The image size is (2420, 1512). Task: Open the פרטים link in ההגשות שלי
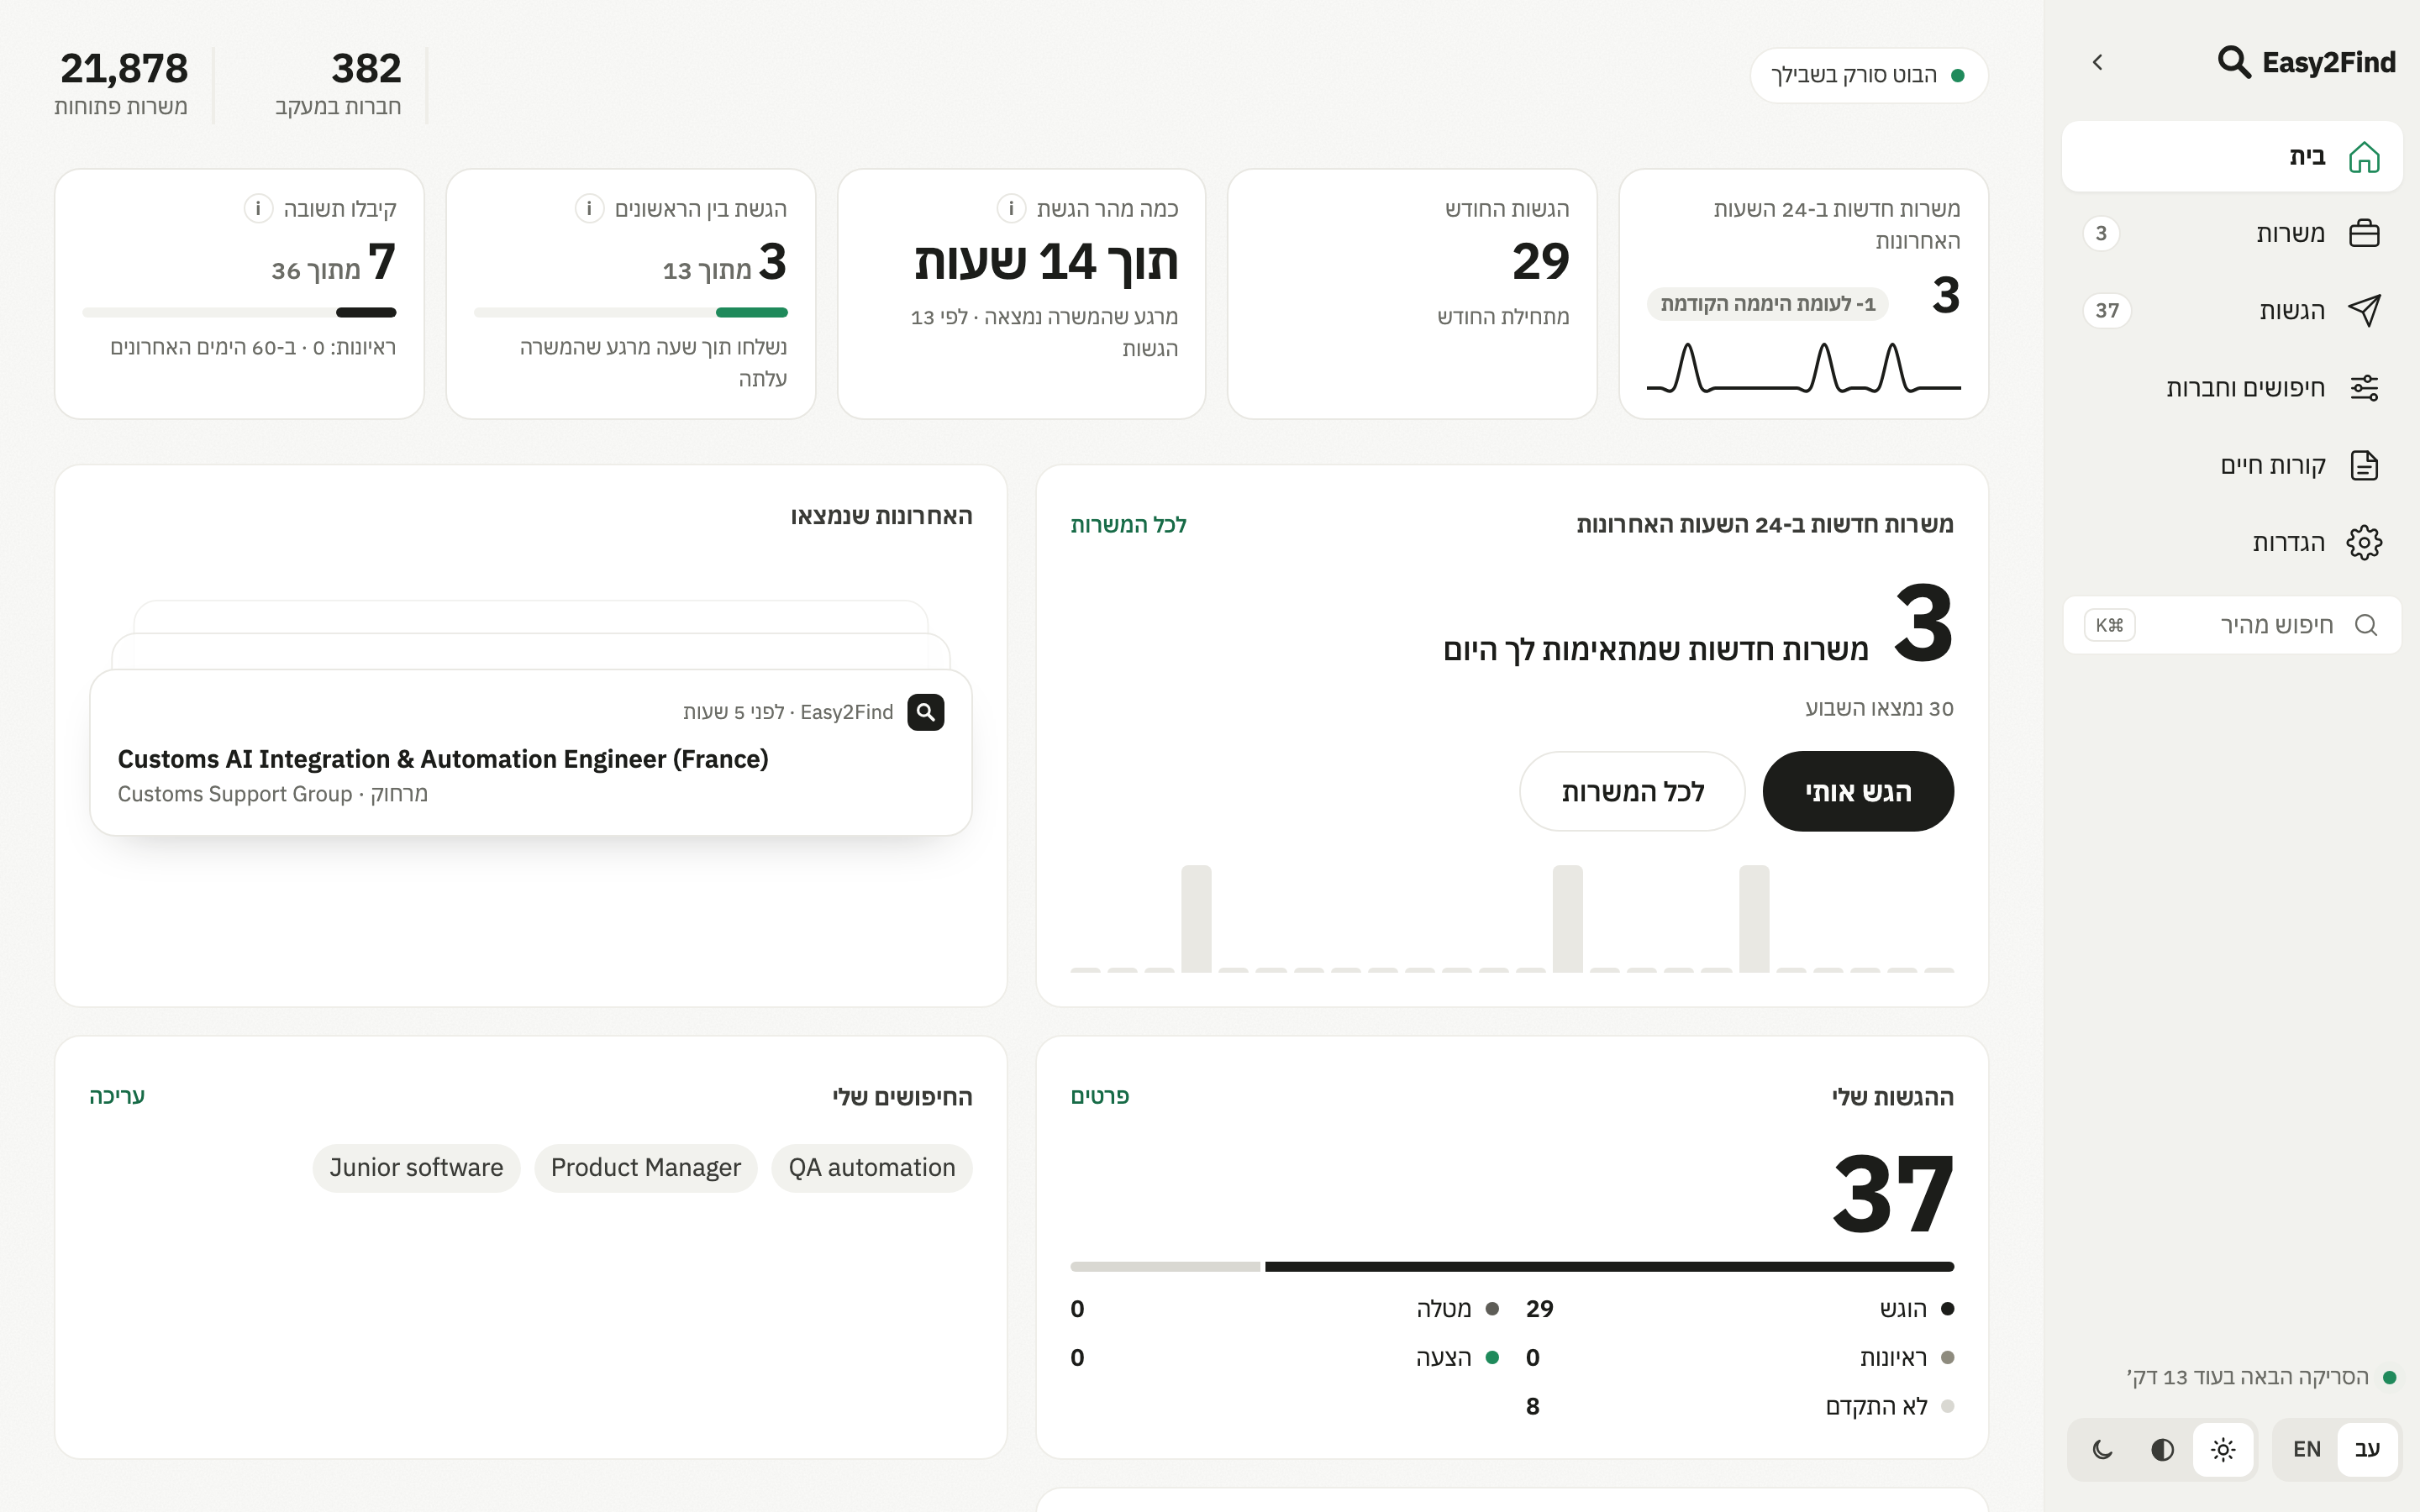coord(1100,1096)
